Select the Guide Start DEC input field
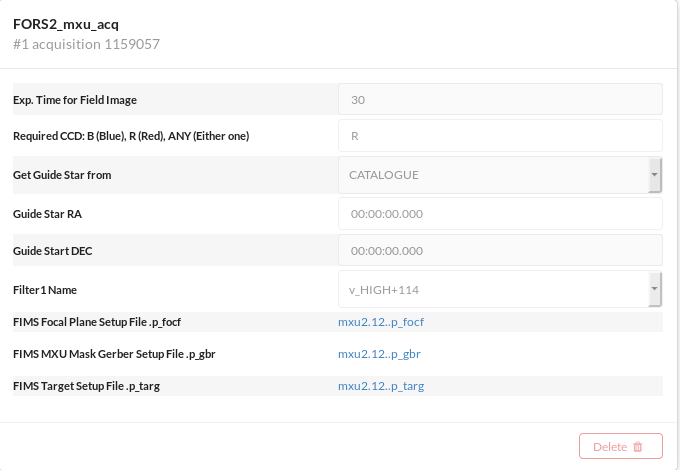 click(500, 250)
